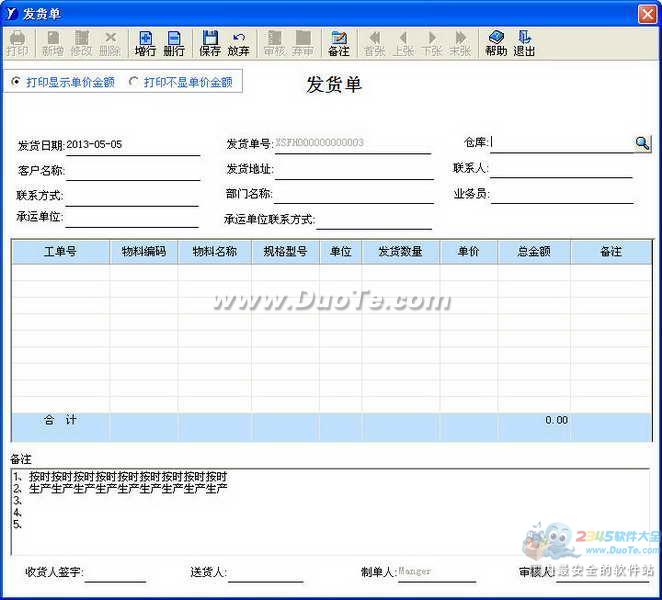Select the 打印不显单价金额 radio option
The image size is (662, 600).
(134, 82)
